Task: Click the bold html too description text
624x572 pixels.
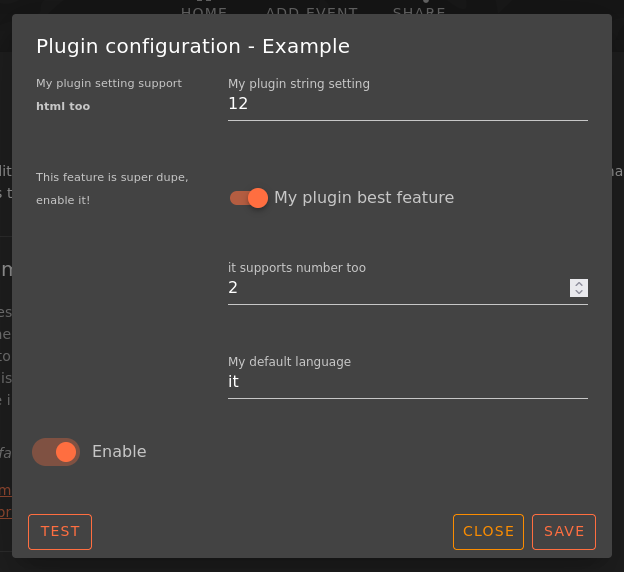Action: 63,106
